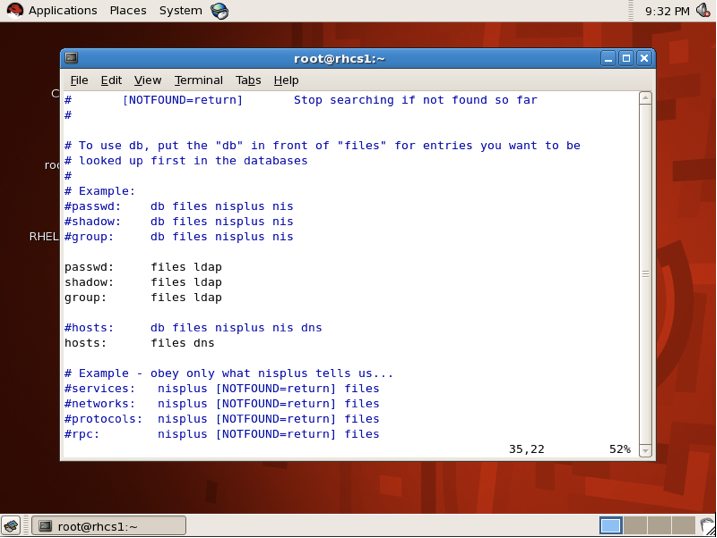Click the 'Stop searching if not found' comment
The width and height of the screenshot is (717, 538).
click(x=415, y=100)
